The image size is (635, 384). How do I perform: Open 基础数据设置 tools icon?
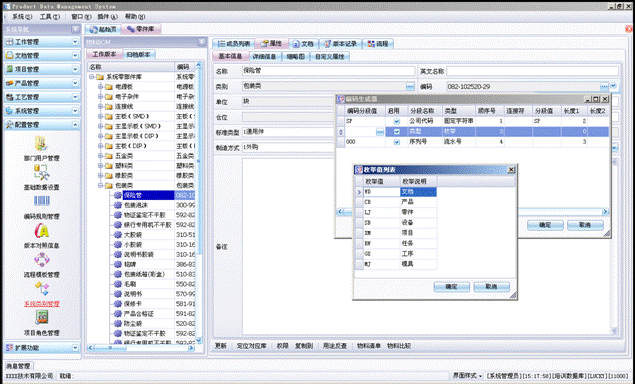pos(41,173)
